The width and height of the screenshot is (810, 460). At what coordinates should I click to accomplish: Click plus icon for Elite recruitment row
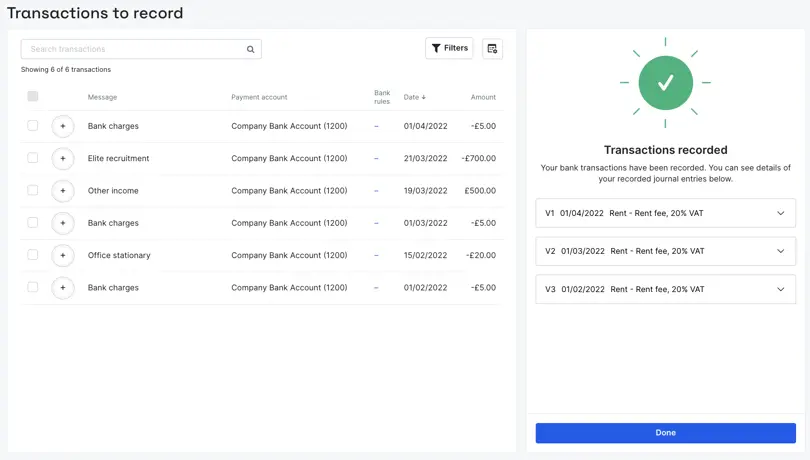click(x=63, y=159)
